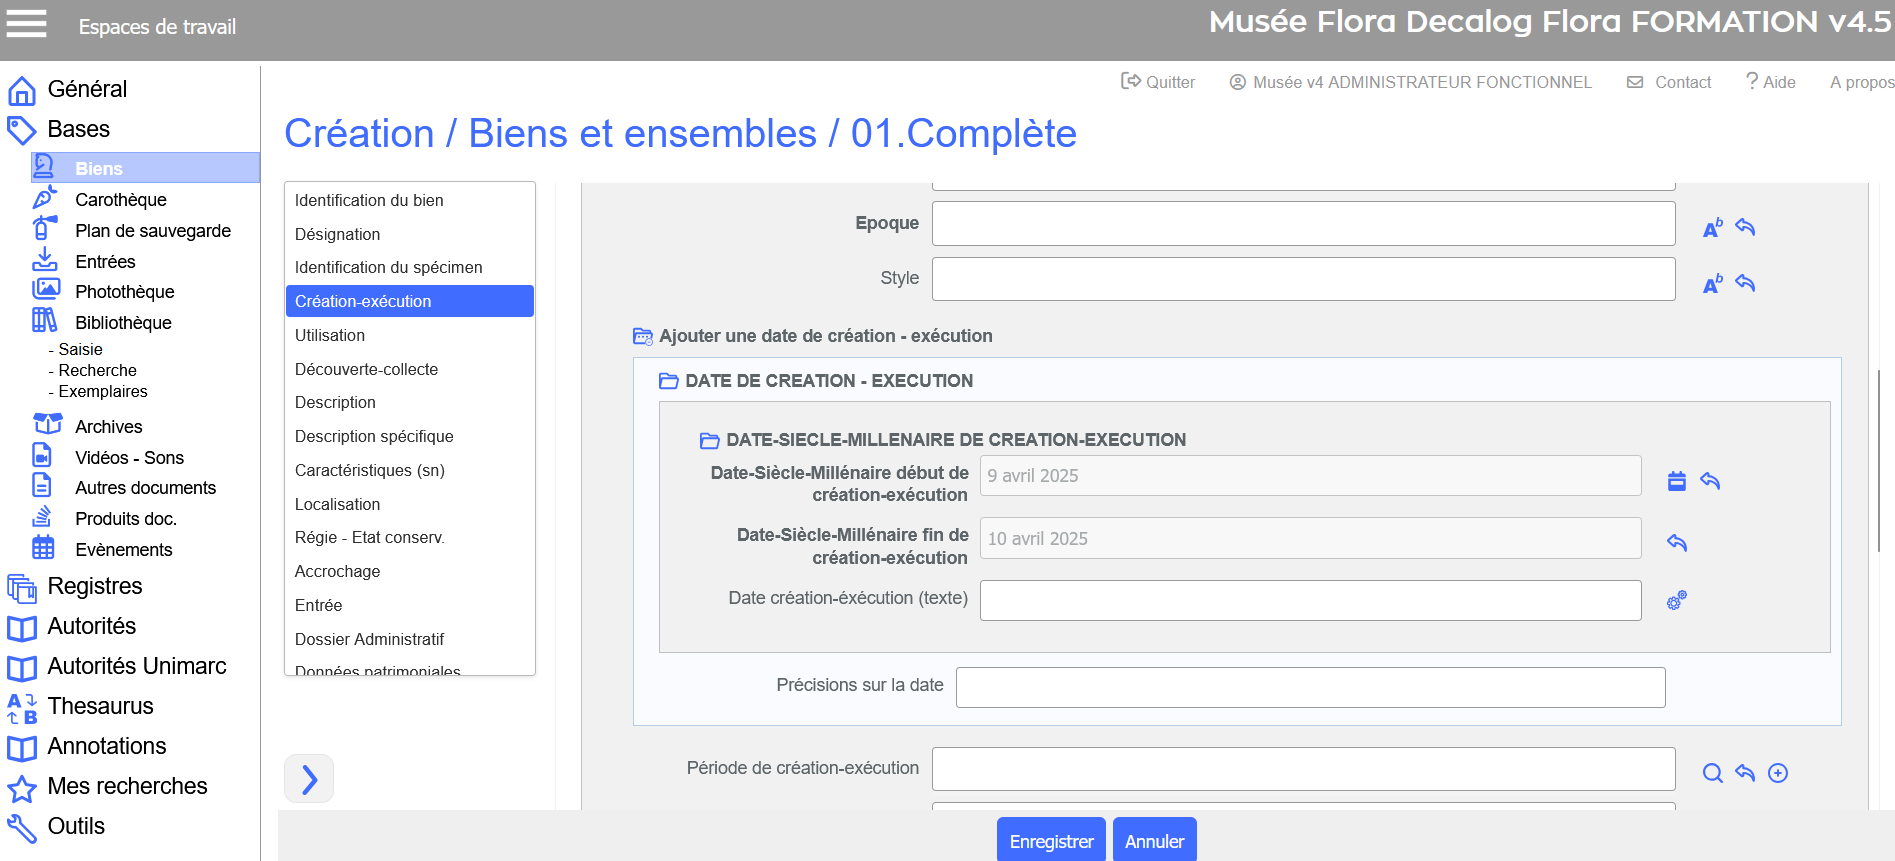Open the hamburger menu icon
The height and width of the screenshot is (861, 1895).
coord(27,24)
